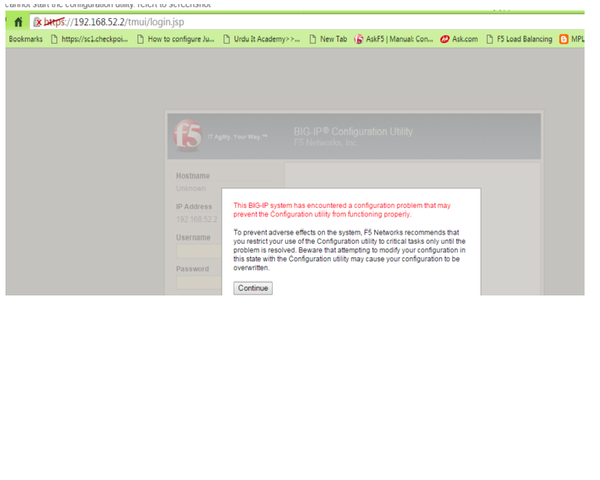Click the F5 Networks, Inc. text
The image size is (600, 480).
[326, 143]
